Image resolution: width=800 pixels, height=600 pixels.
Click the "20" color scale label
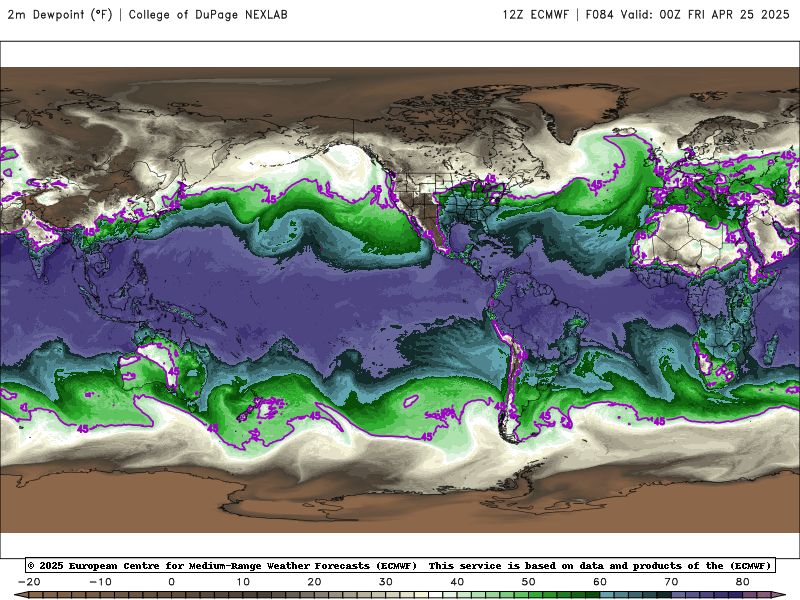coord(314,582)
